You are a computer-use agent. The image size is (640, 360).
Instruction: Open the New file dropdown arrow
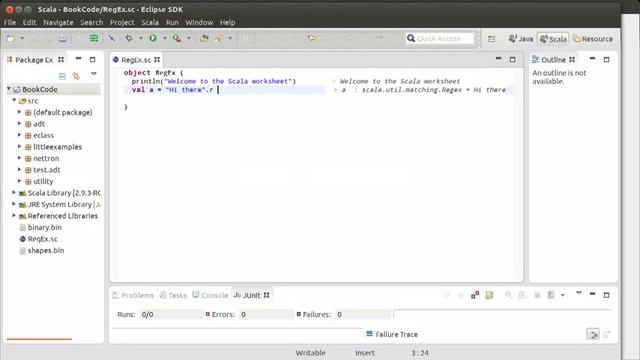tap(22, 38)
